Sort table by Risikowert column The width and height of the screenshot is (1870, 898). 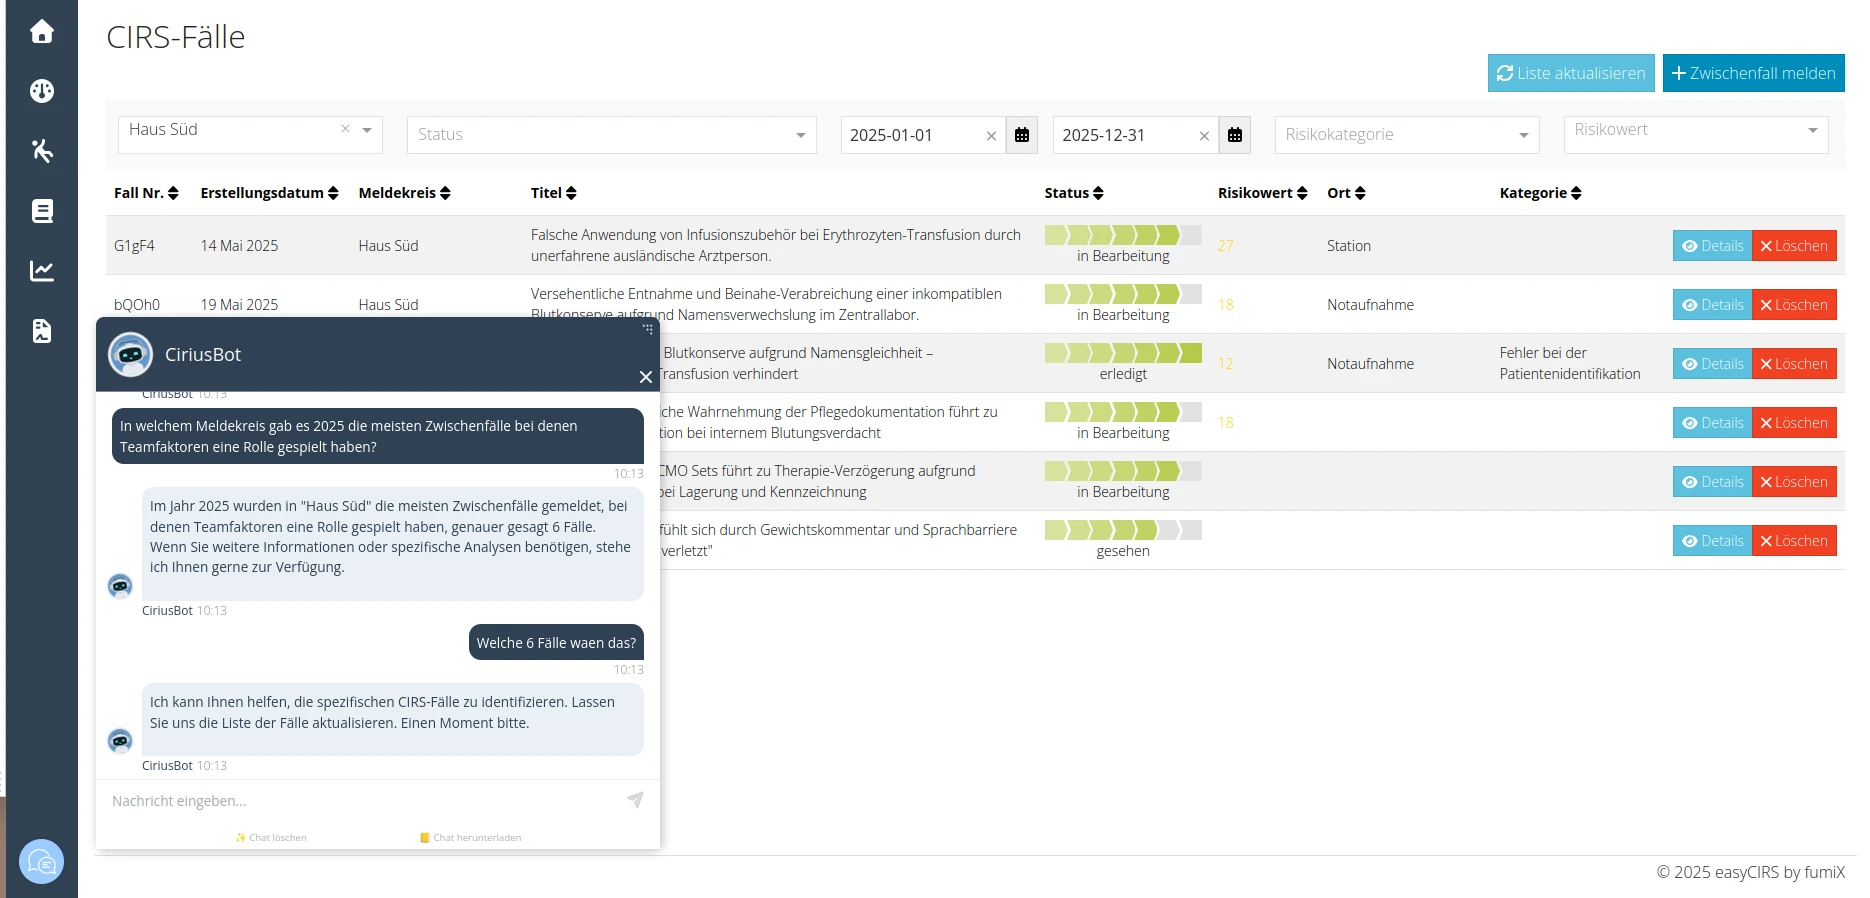click(x=1262, y=193)
